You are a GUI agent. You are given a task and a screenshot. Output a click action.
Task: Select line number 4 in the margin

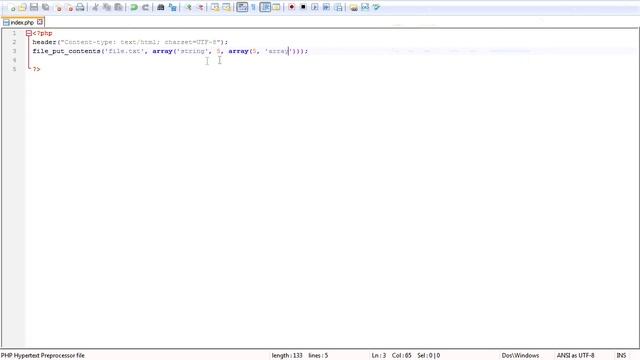14,60
